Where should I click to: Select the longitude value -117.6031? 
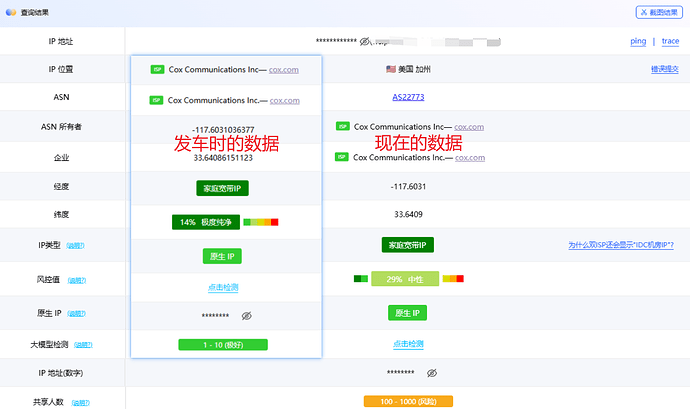point(408,187)
